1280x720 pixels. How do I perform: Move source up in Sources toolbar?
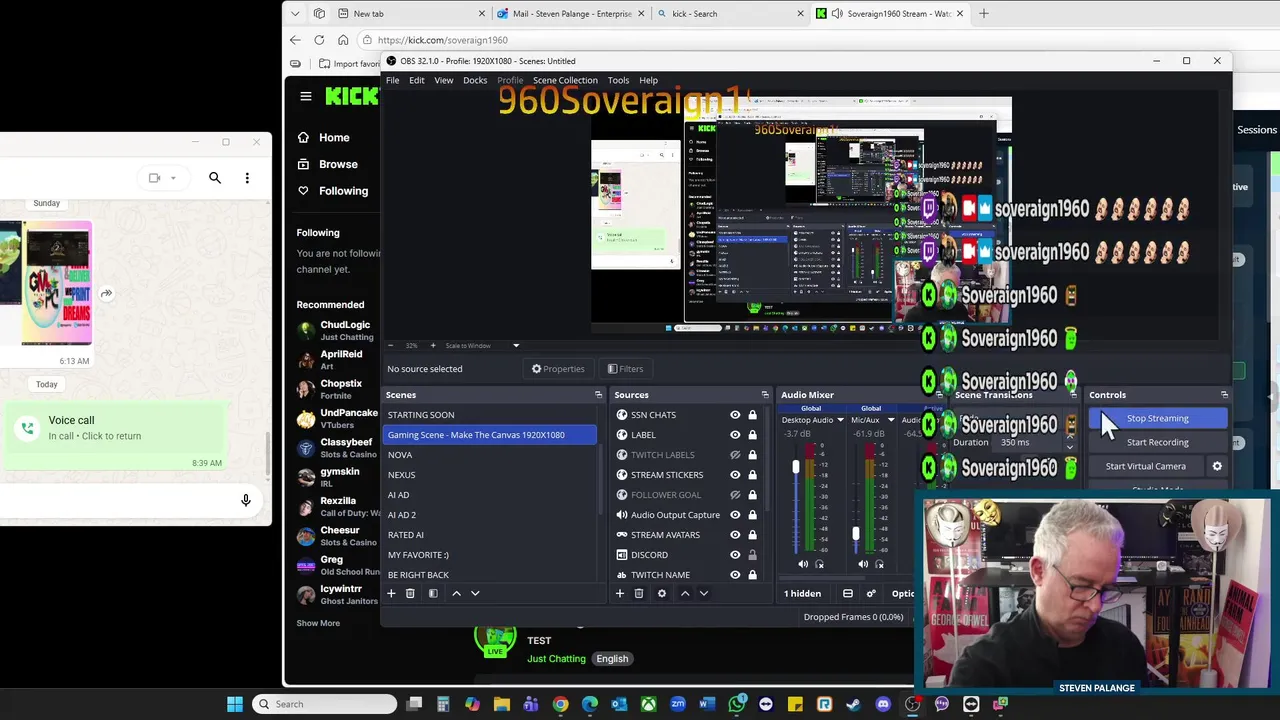pos(685,593)
